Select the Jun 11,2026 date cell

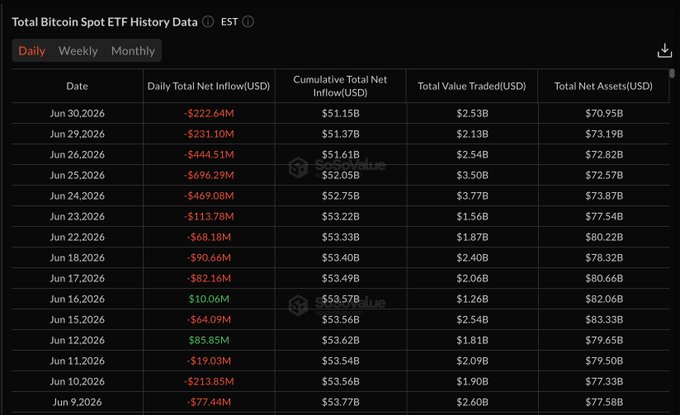(77, 361)
